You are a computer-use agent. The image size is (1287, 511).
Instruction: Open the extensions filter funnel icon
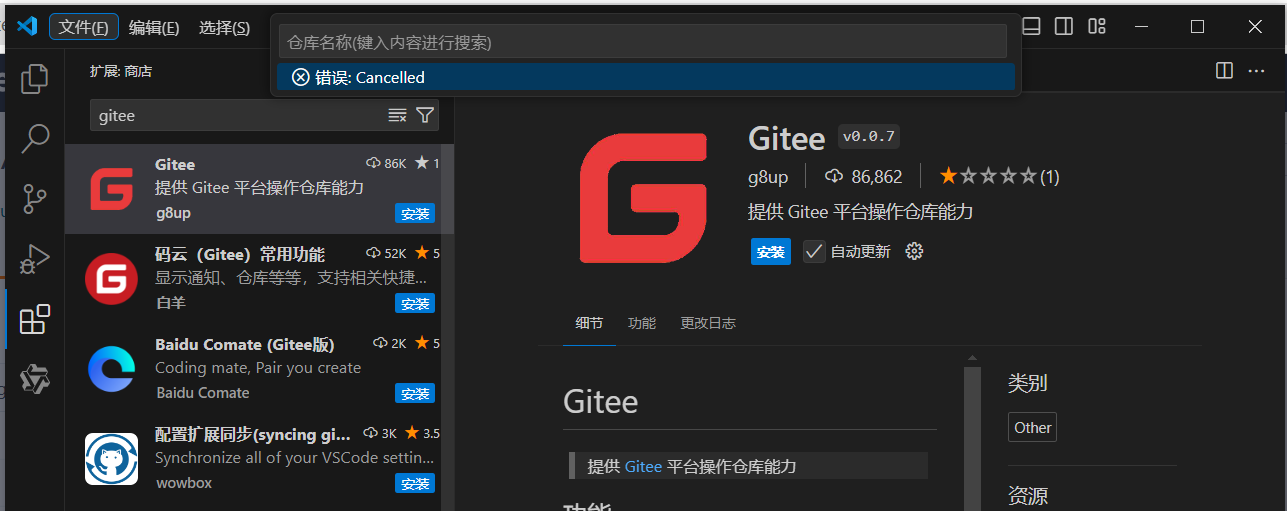coord(425,115)
